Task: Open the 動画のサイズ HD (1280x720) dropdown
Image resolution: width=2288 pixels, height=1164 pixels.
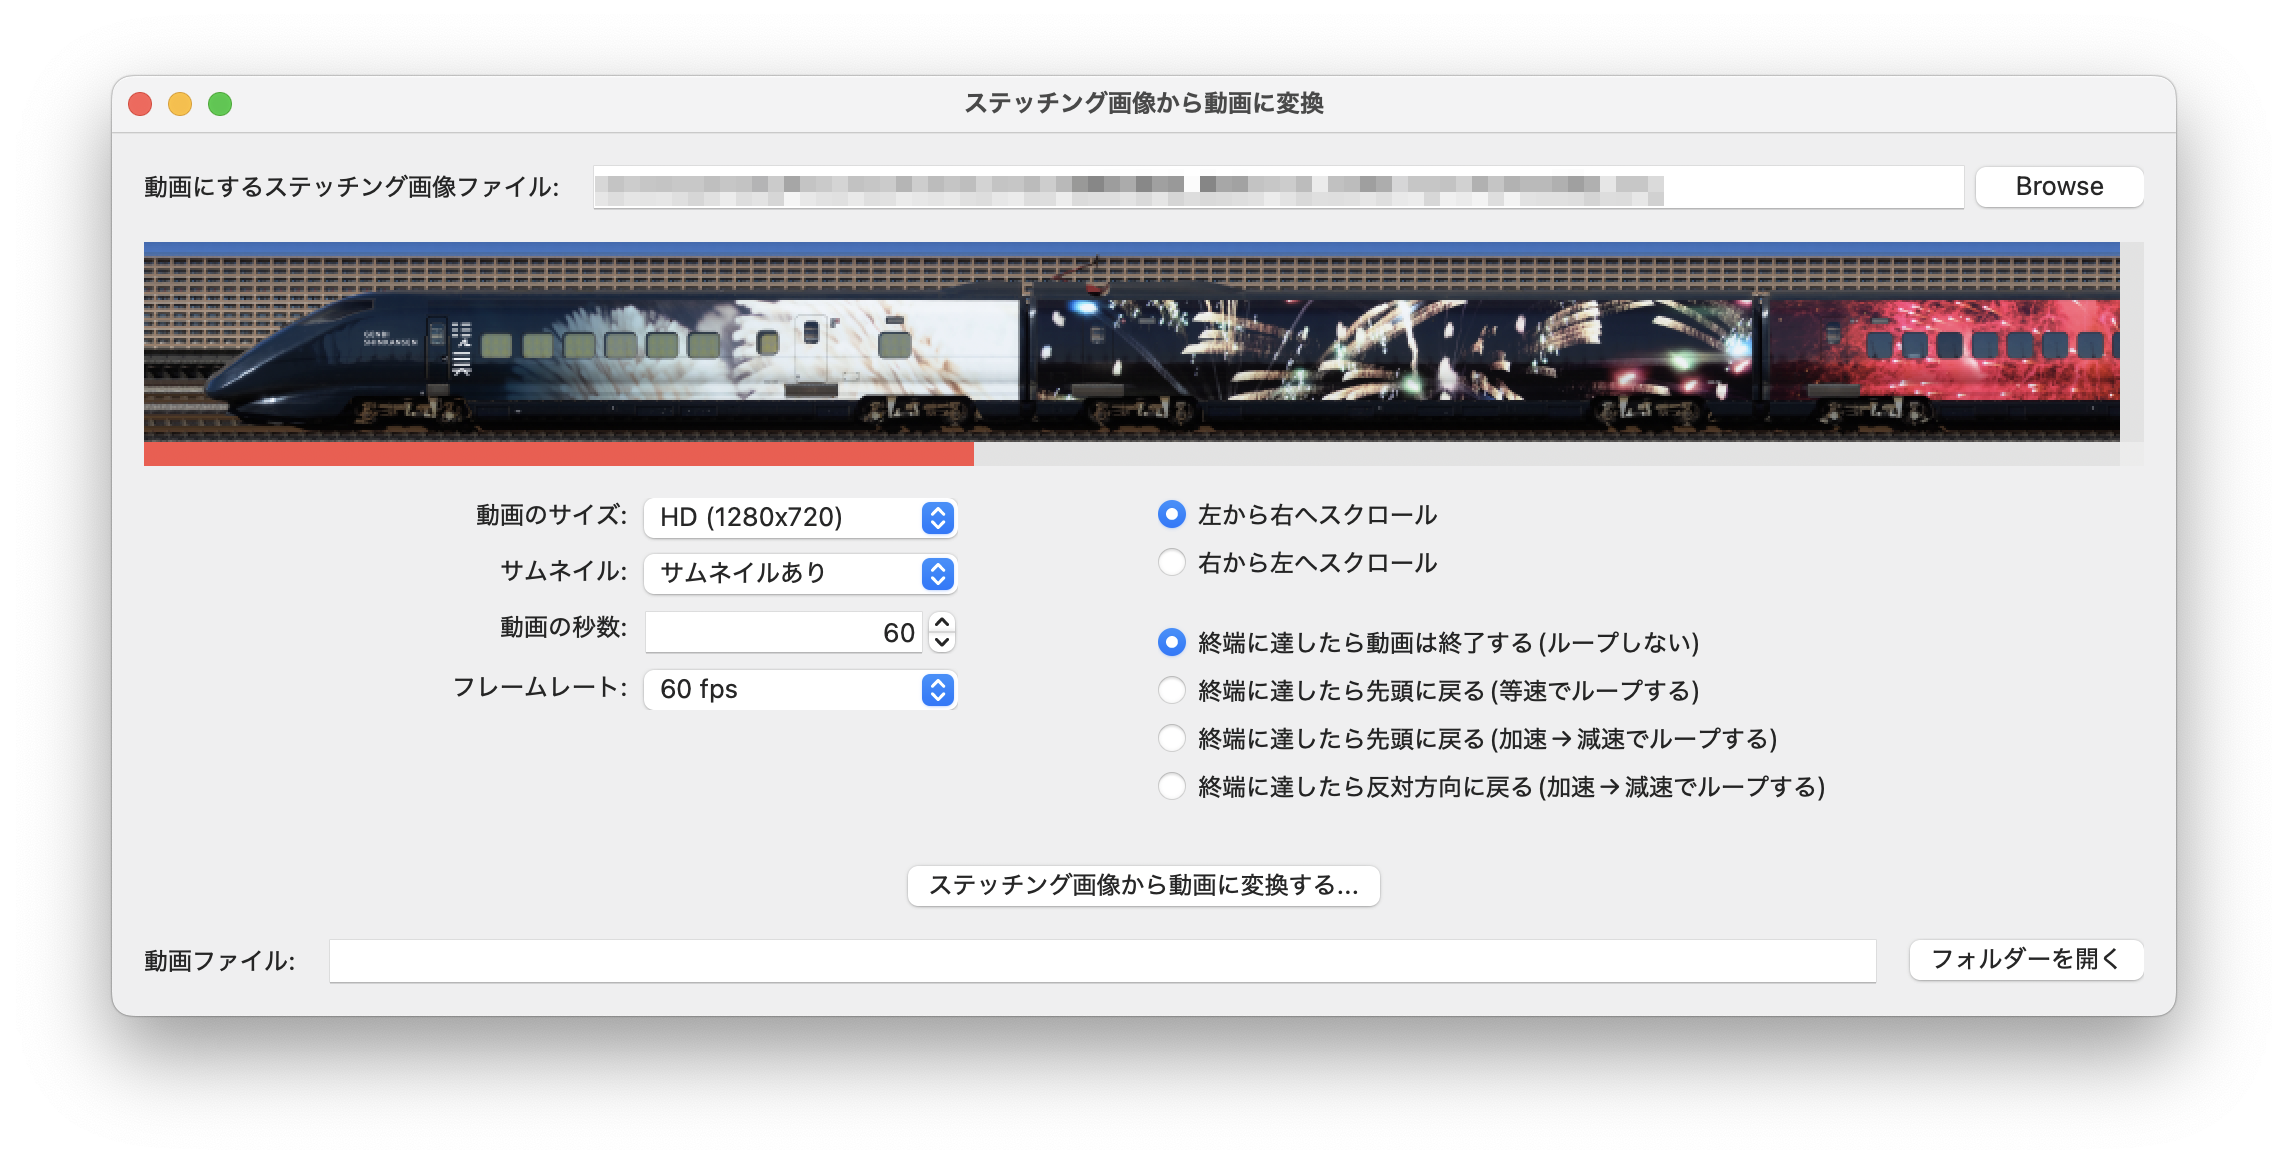Action: click(800, 517)
